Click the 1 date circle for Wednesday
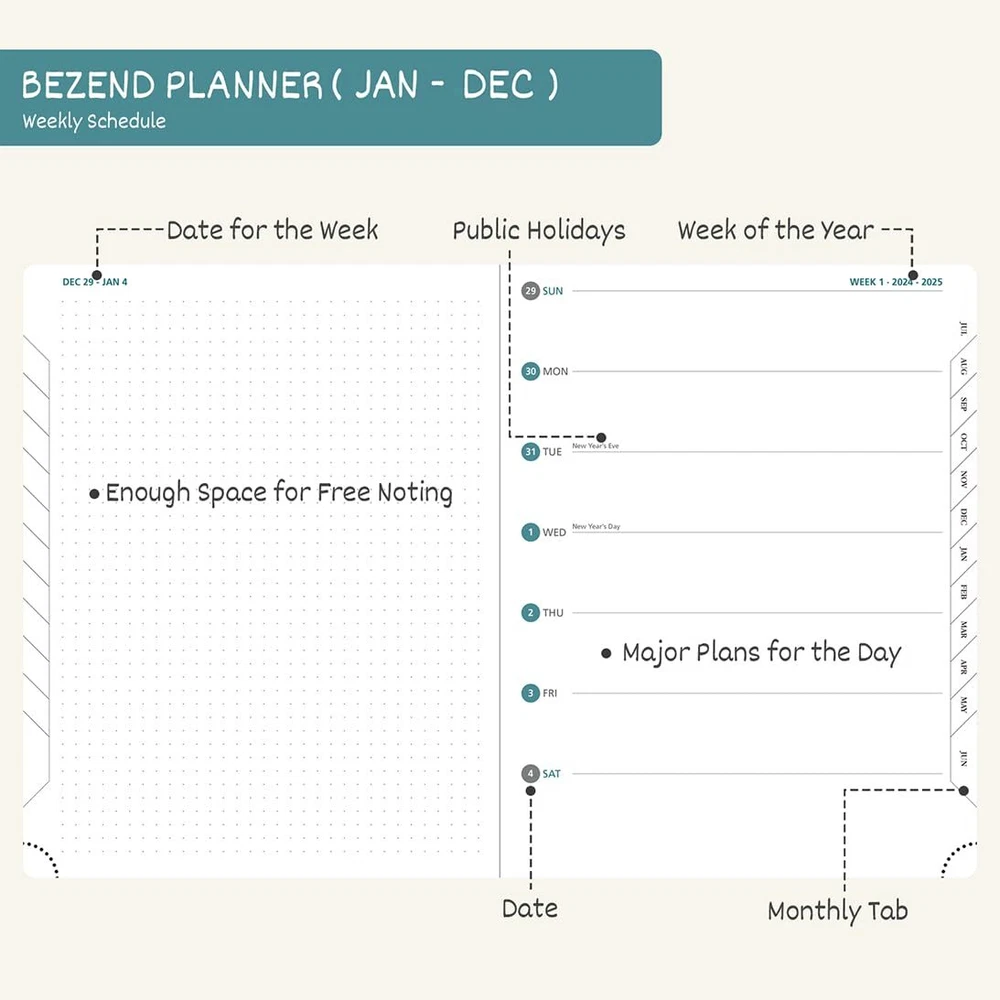 (530, 532)
